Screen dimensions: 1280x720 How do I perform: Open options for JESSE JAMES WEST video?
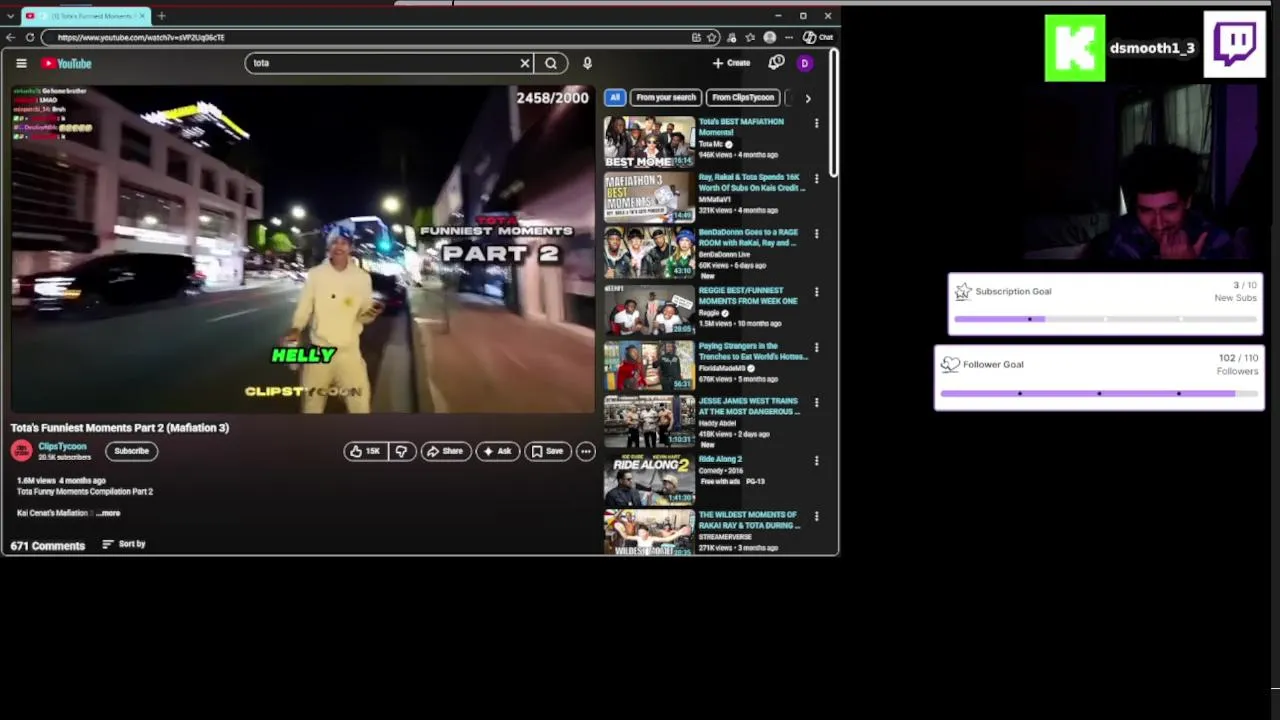pos(816,402)
